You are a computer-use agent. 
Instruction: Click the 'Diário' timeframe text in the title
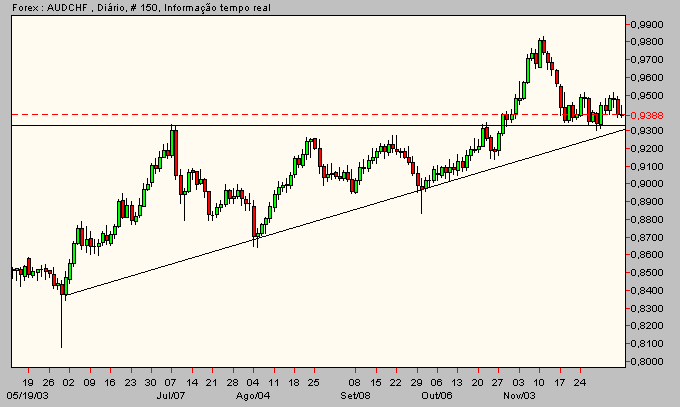click(111, 7)
